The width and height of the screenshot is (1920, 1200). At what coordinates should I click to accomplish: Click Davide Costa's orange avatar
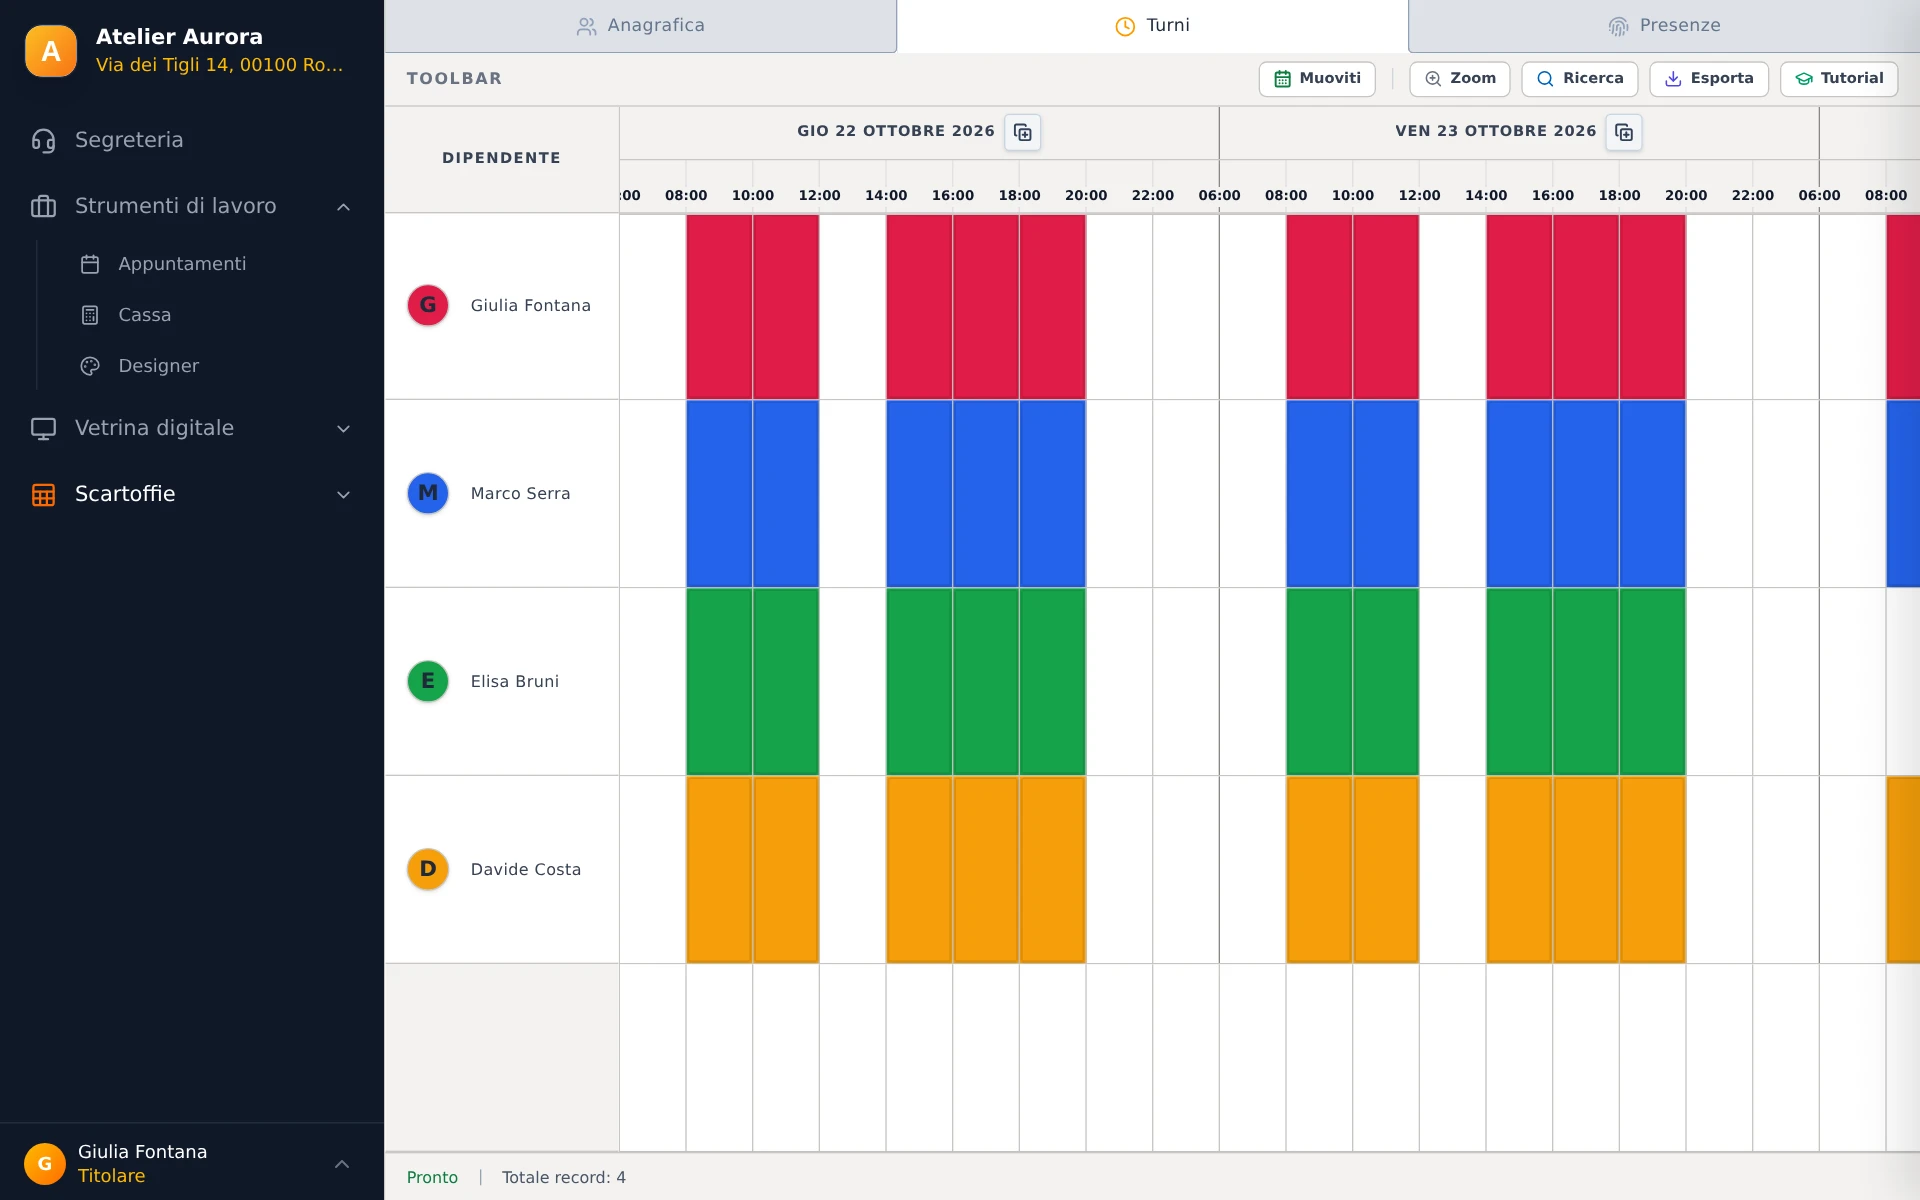click(x=428, y=869)
